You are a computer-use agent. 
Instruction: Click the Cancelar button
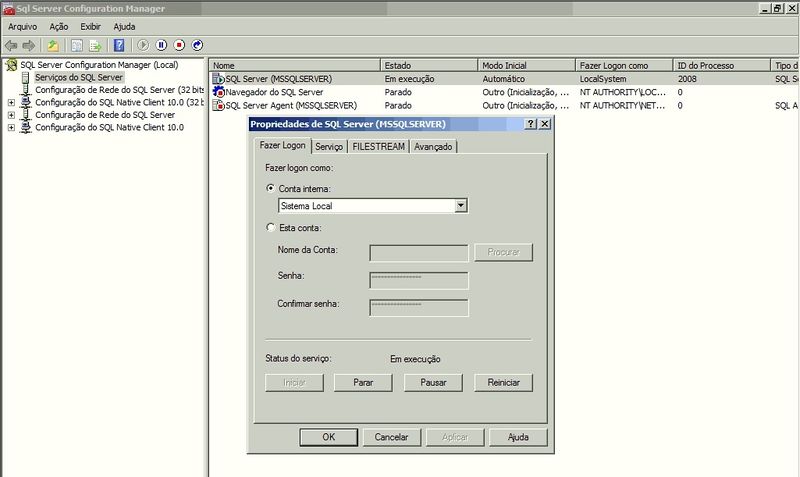(391, 437)
